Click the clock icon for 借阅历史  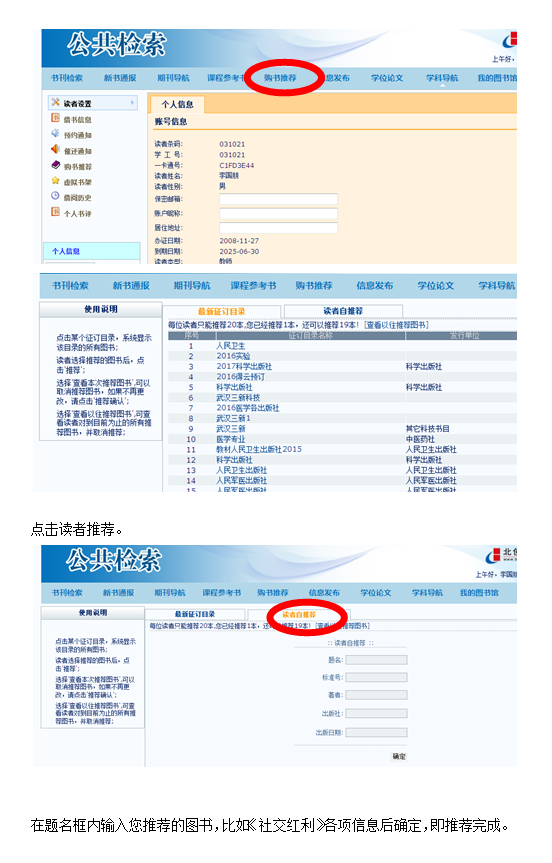pyautogui.click(x=56, y=196)
